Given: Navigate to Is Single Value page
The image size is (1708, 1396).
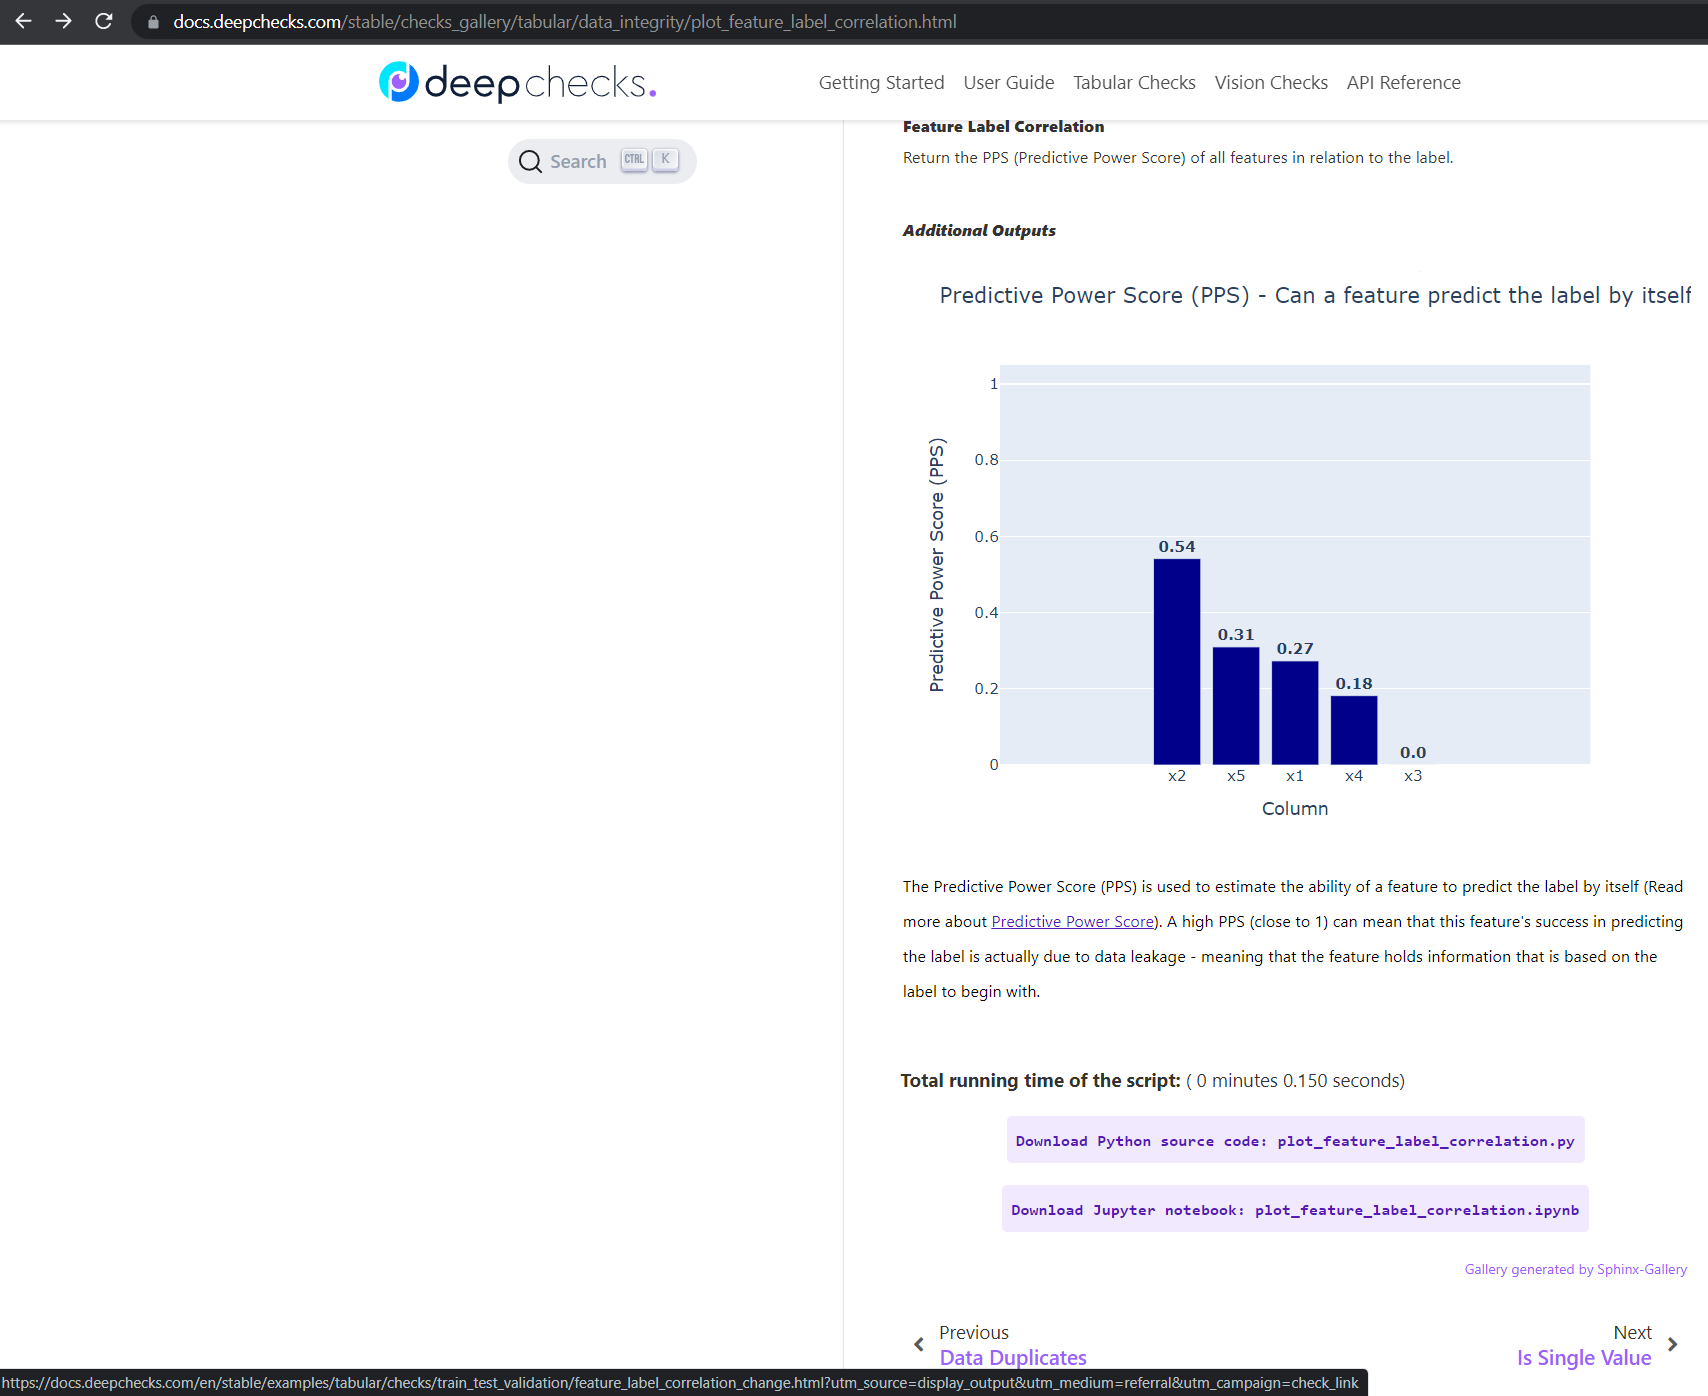Looking at the screenshot, I should [x=1582, y=1357].
